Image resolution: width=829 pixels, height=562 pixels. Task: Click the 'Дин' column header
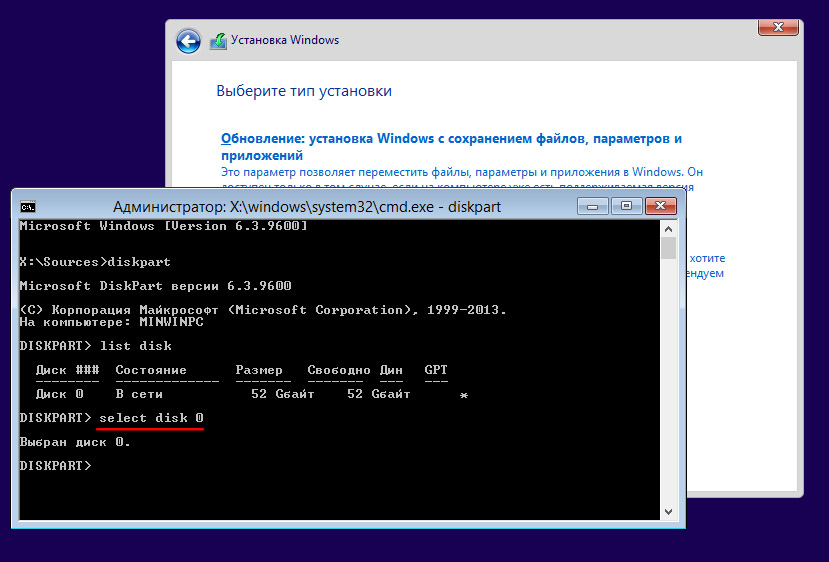(391, 370)
